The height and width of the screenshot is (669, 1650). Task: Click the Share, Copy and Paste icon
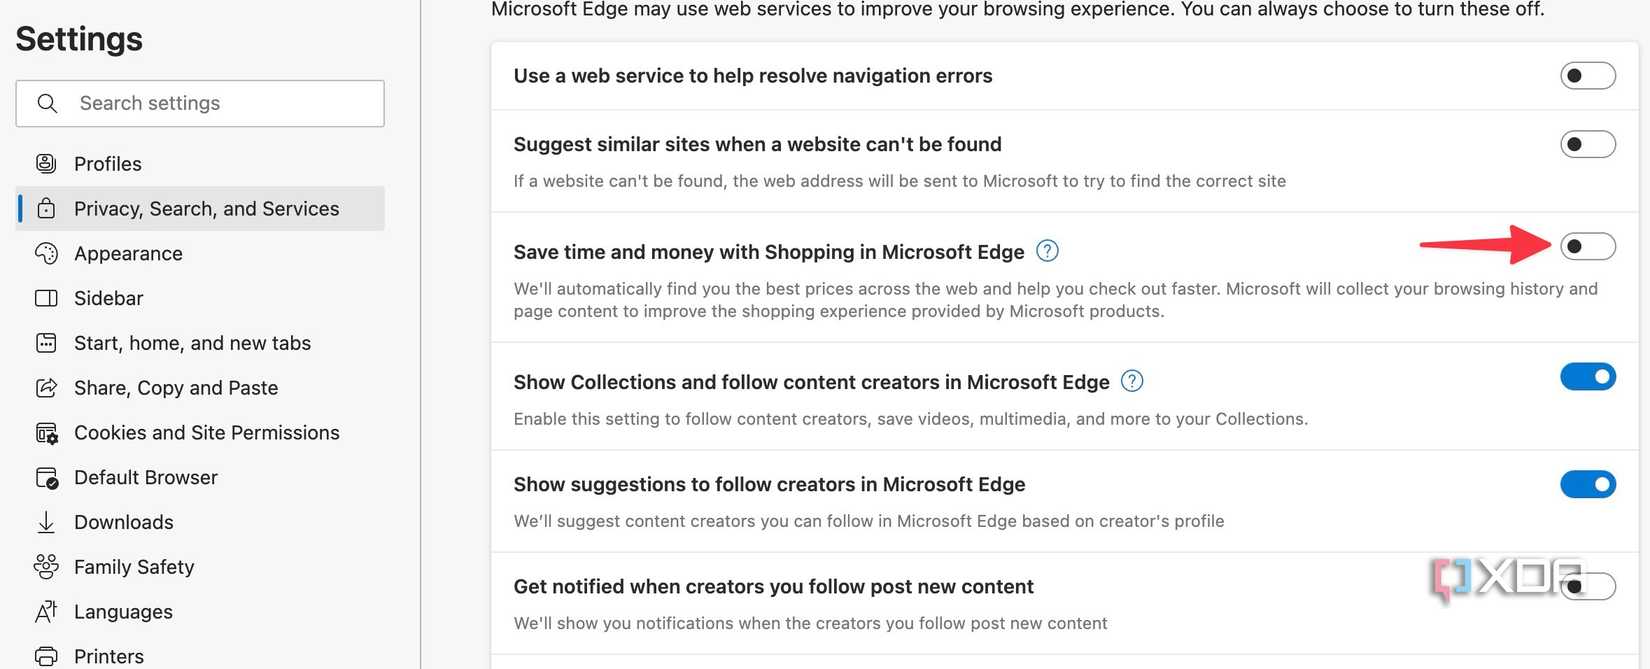pos(46,388)
